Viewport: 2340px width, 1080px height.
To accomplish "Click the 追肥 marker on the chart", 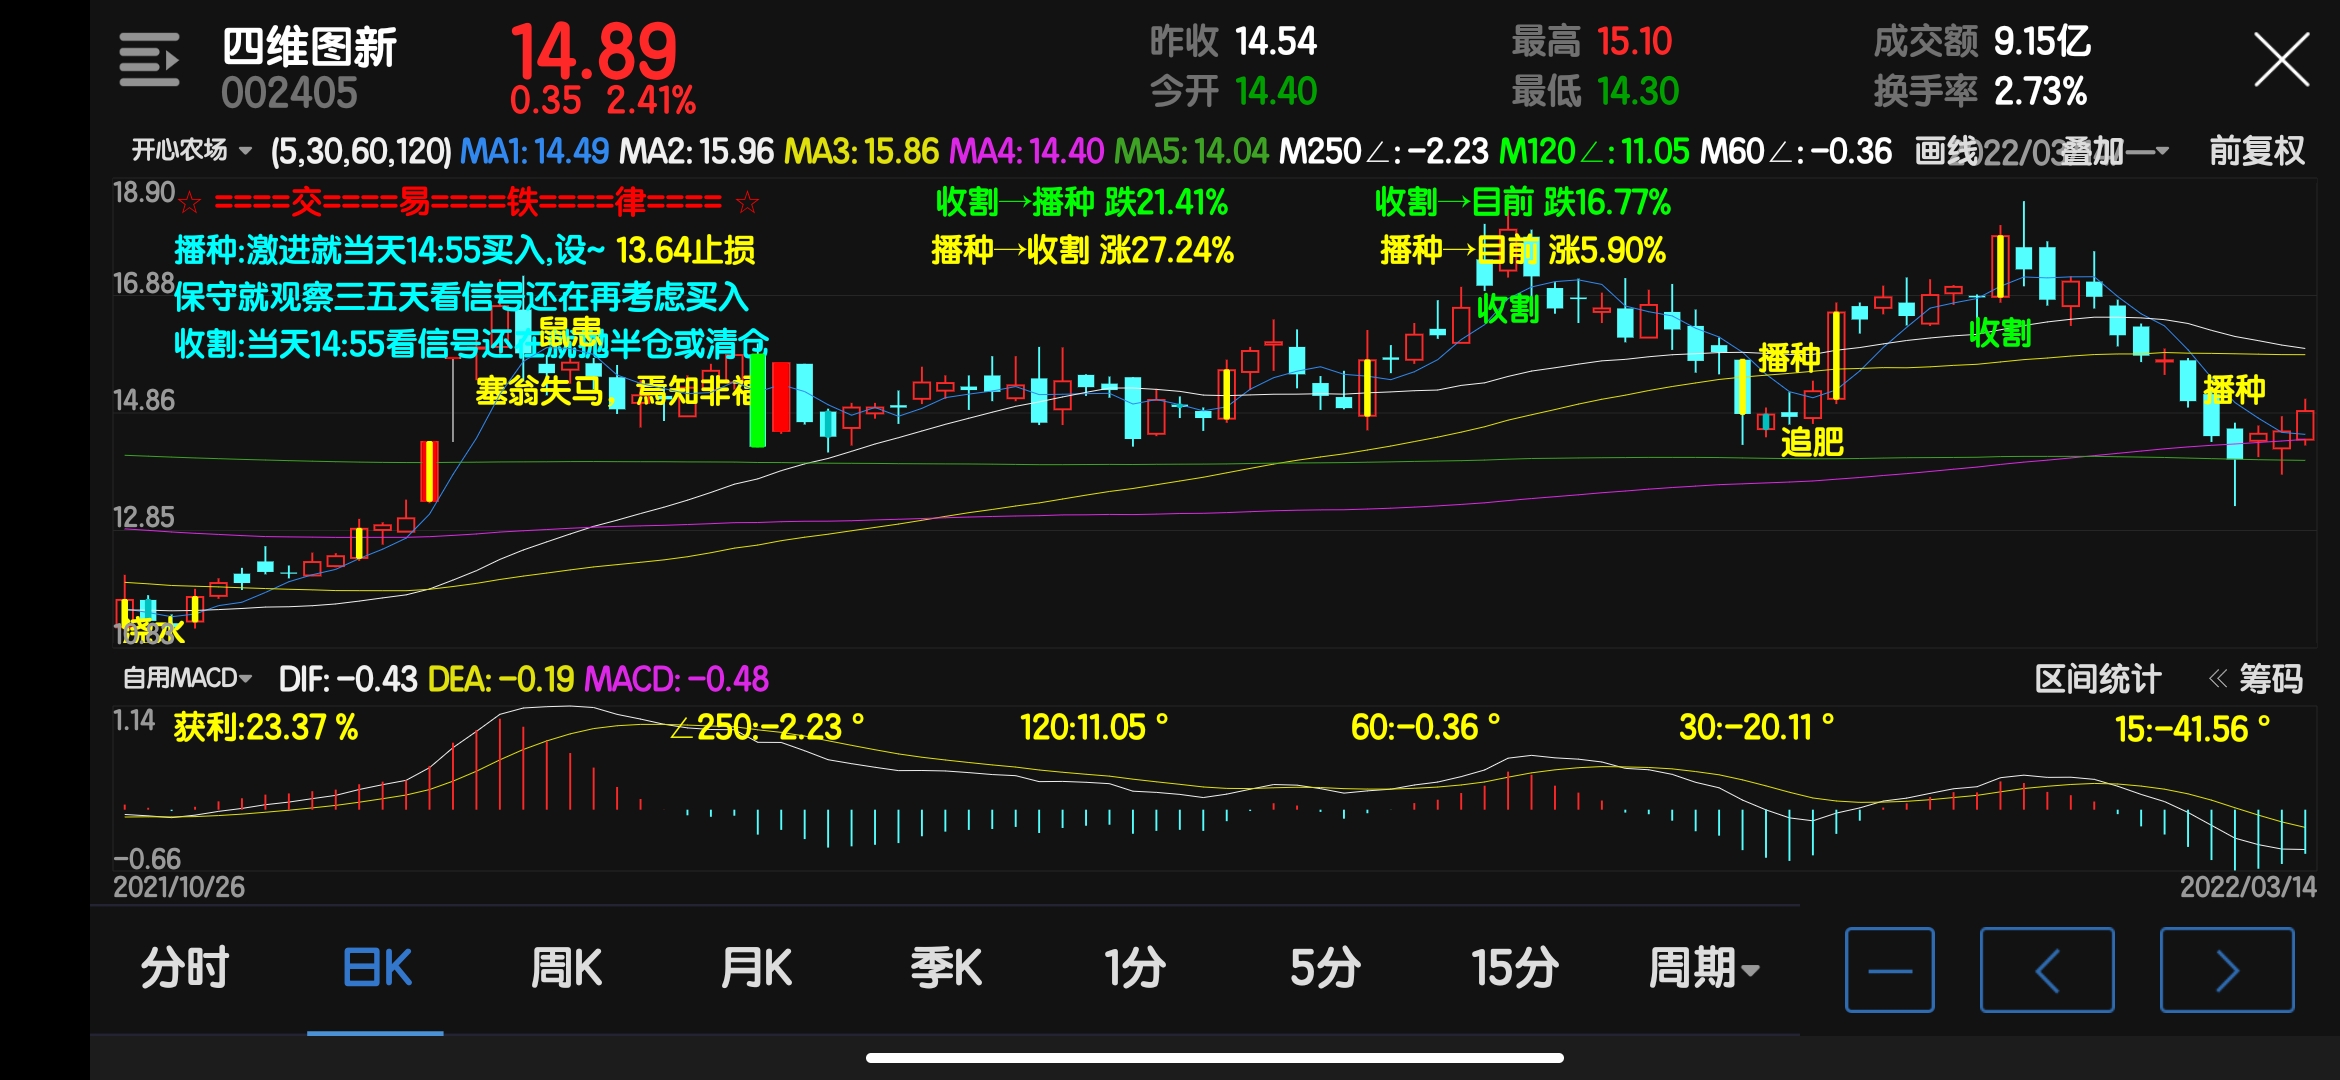I will point(1812,441).
